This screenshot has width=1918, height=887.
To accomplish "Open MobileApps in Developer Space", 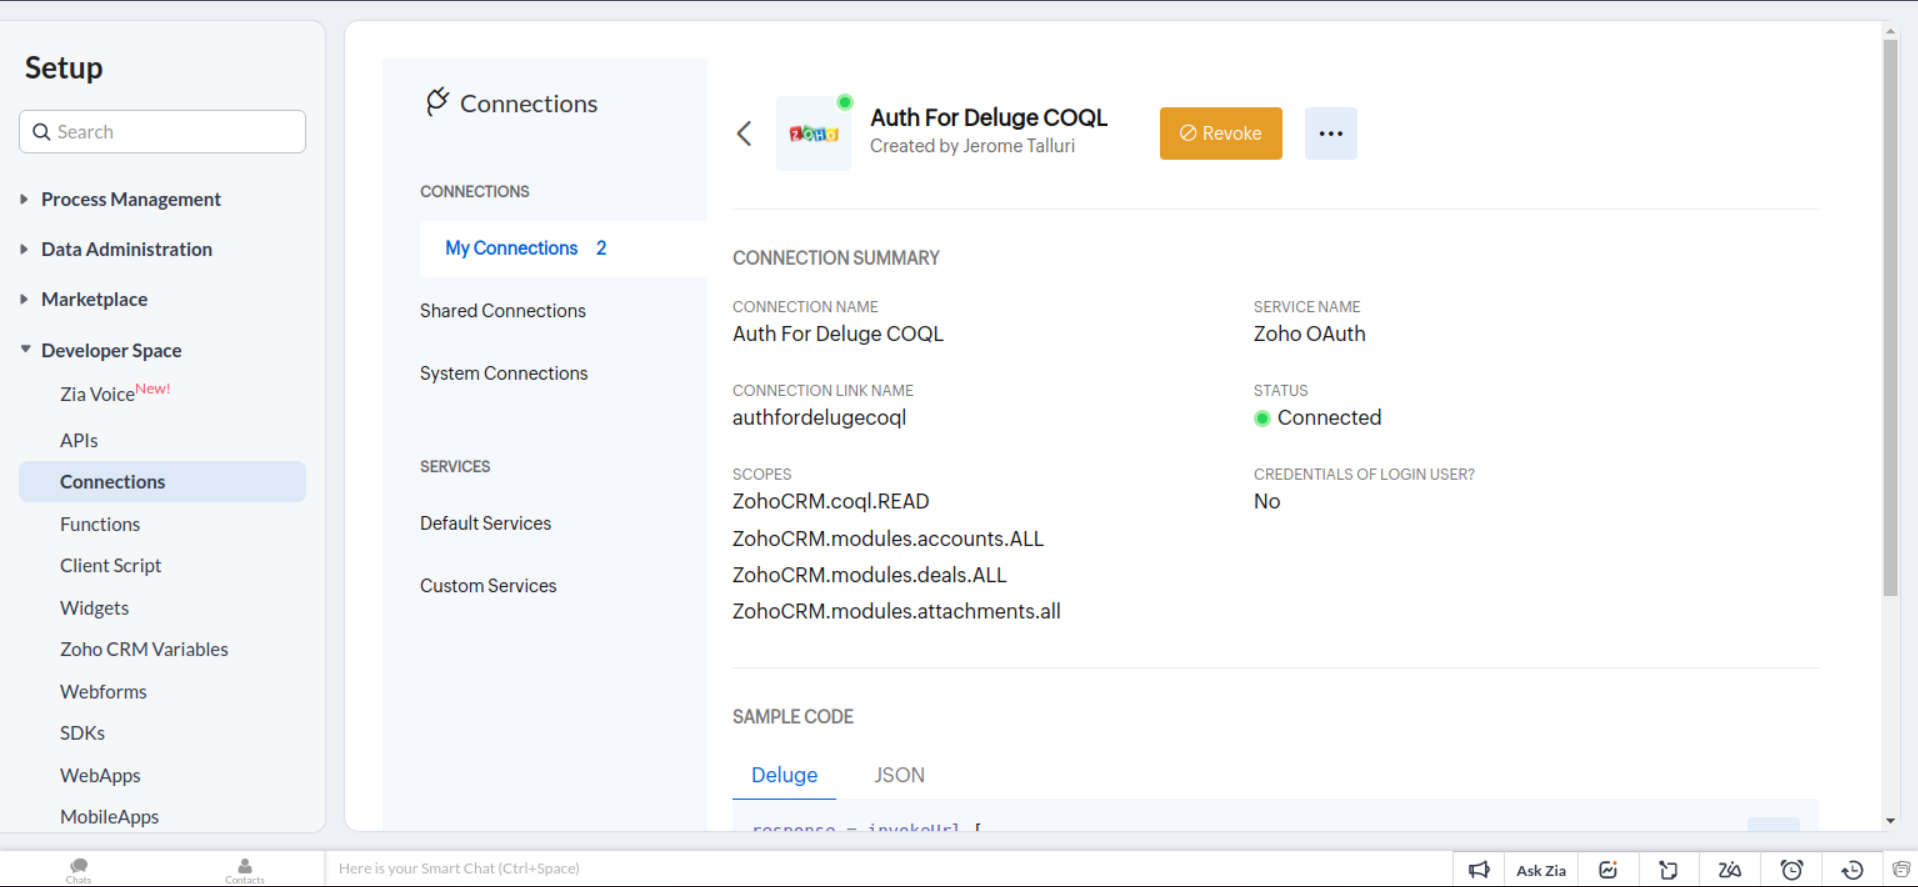I will (109, 817).
